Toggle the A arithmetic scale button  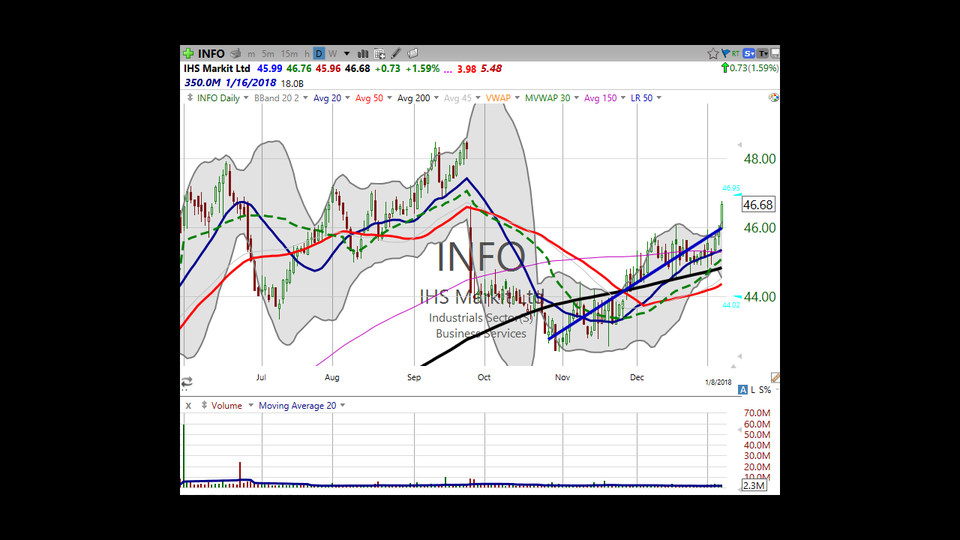[x=743, y=390]
